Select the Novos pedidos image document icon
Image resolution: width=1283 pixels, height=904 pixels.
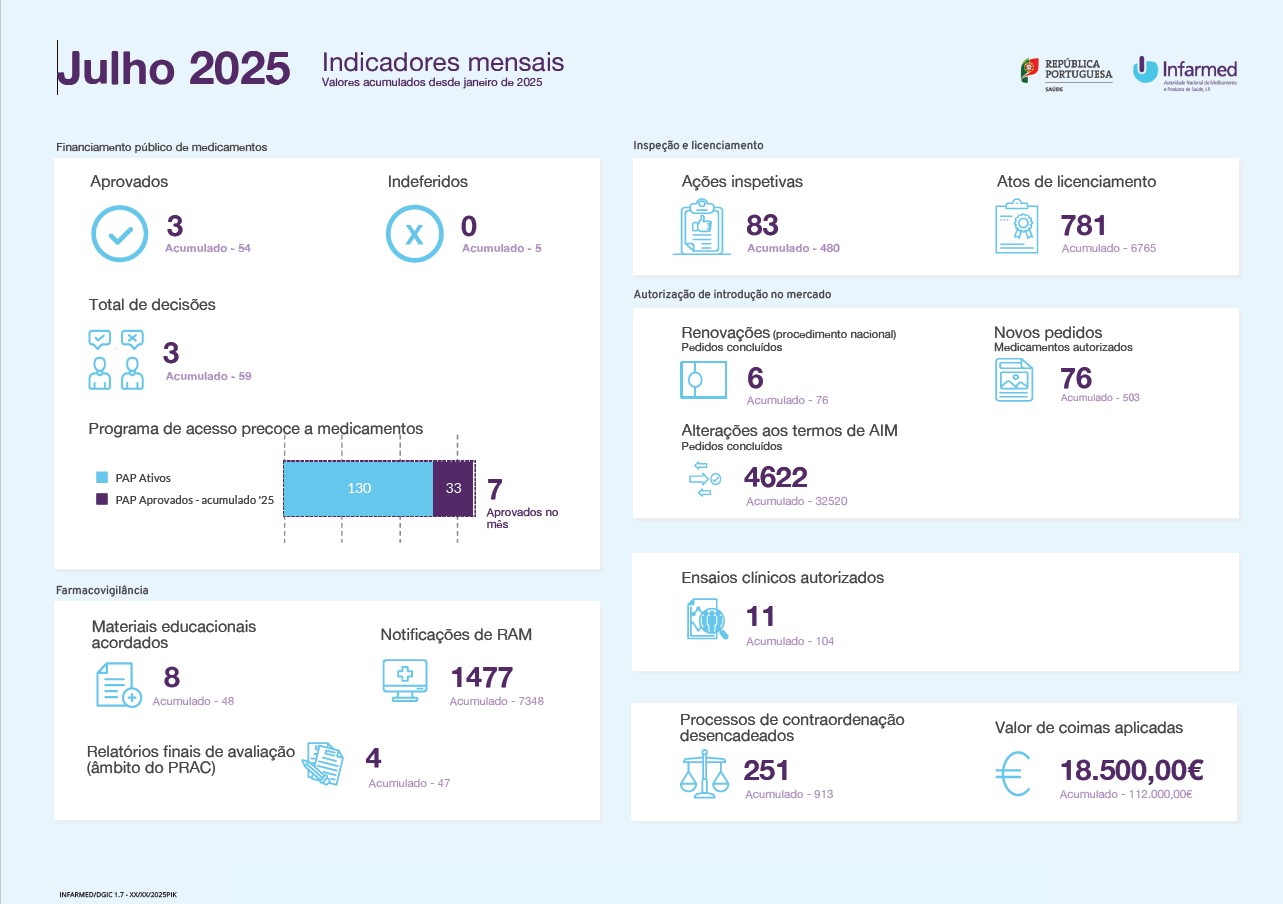1014,380
